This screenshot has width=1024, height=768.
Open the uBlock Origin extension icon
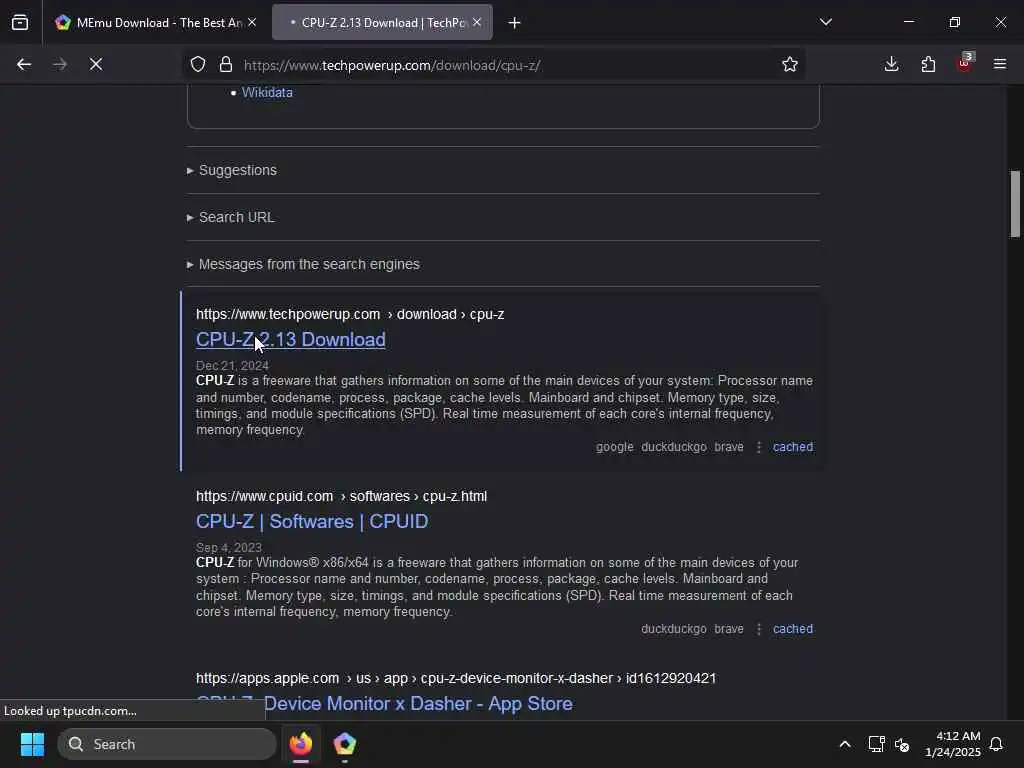(965, 63)
